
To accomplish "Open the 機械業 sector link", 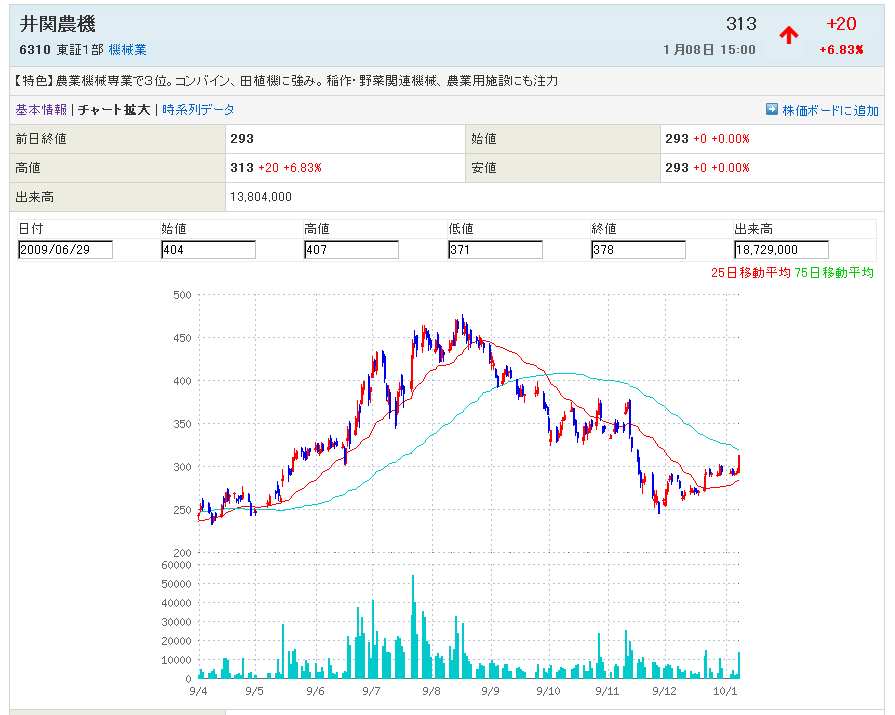I will 128,49.
